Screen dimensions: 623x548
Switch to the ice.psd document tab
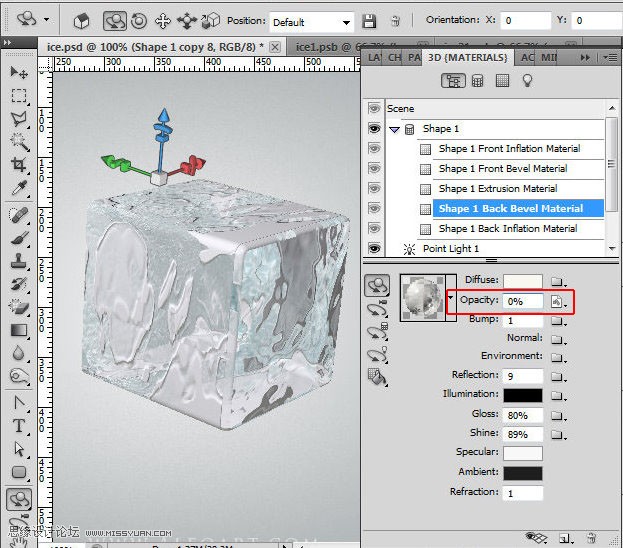pyautogui.click(x=155, y=47)
